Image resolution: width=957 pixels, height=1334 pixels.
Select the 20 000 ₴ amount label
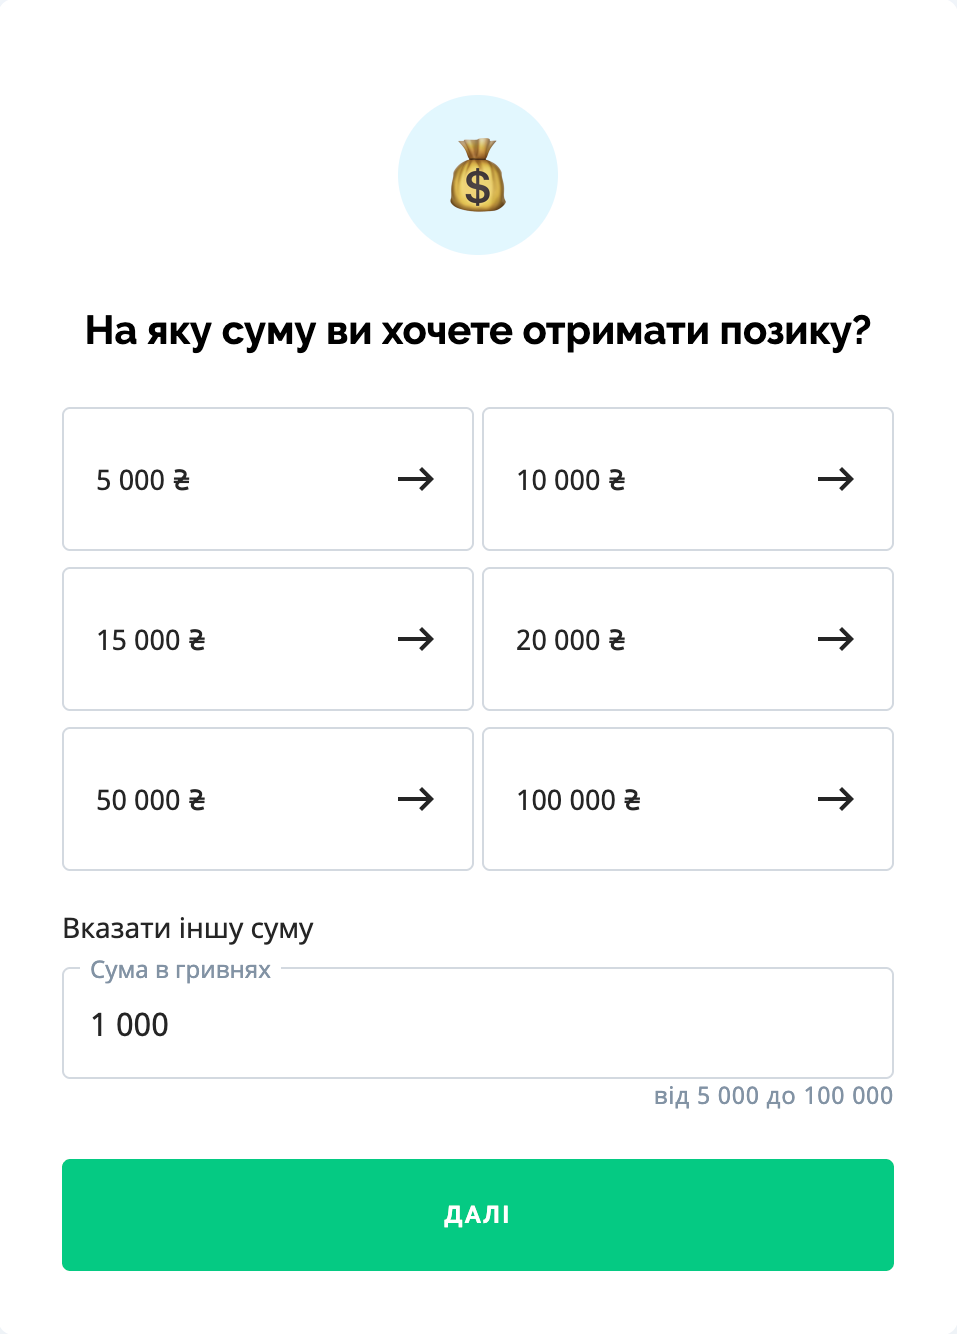point(571,641)
